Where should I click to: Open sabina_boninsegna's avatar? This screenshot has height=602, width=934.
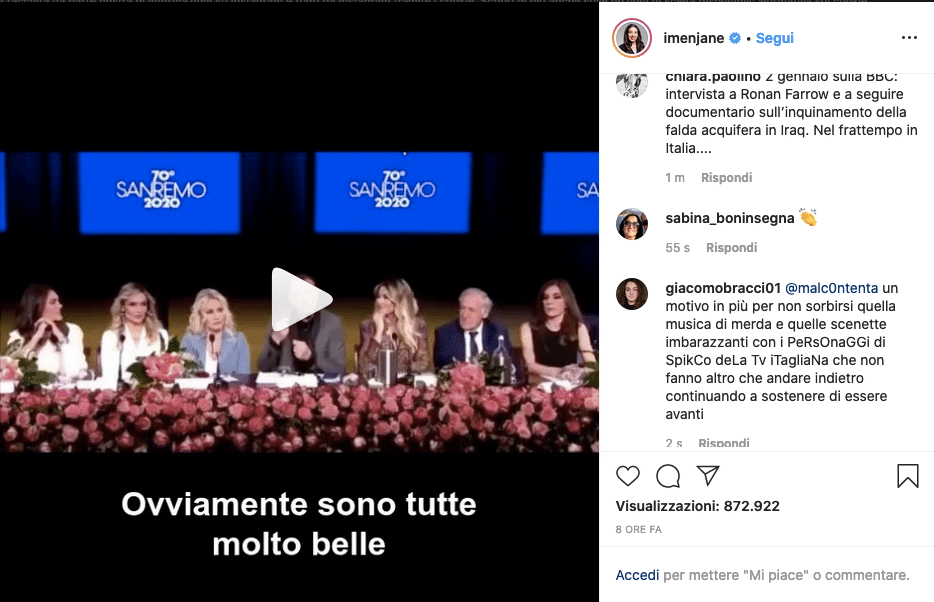pos(631,224)
